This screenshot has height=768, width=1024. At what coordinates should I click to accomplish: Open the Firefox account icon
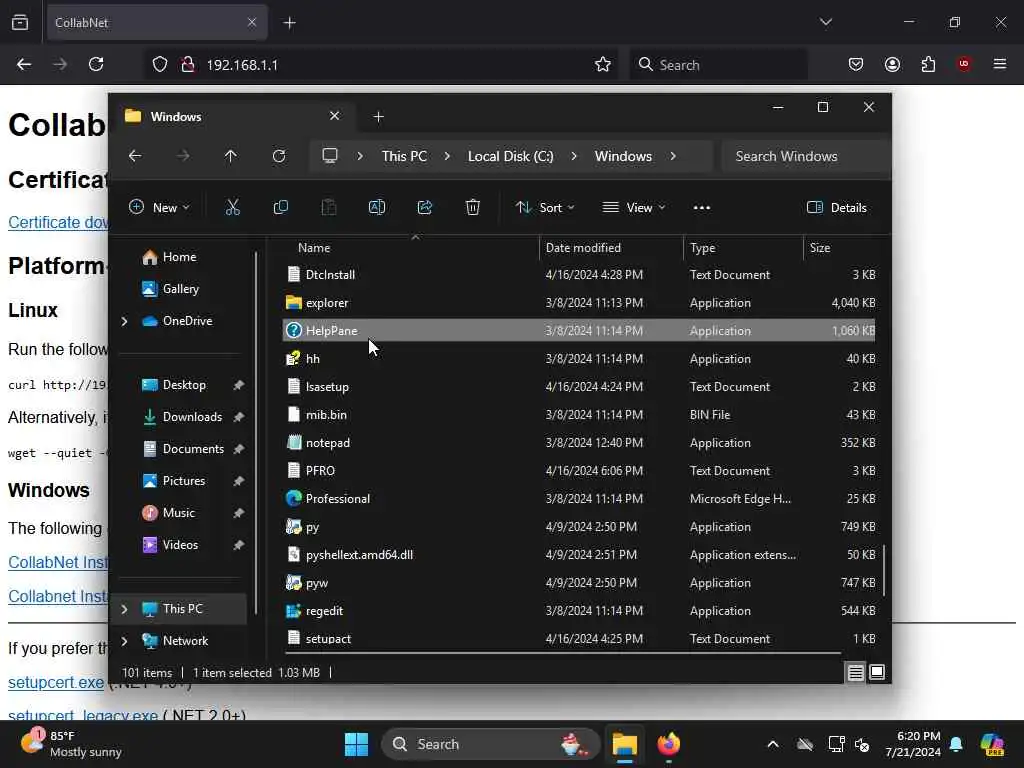(892, 64)
